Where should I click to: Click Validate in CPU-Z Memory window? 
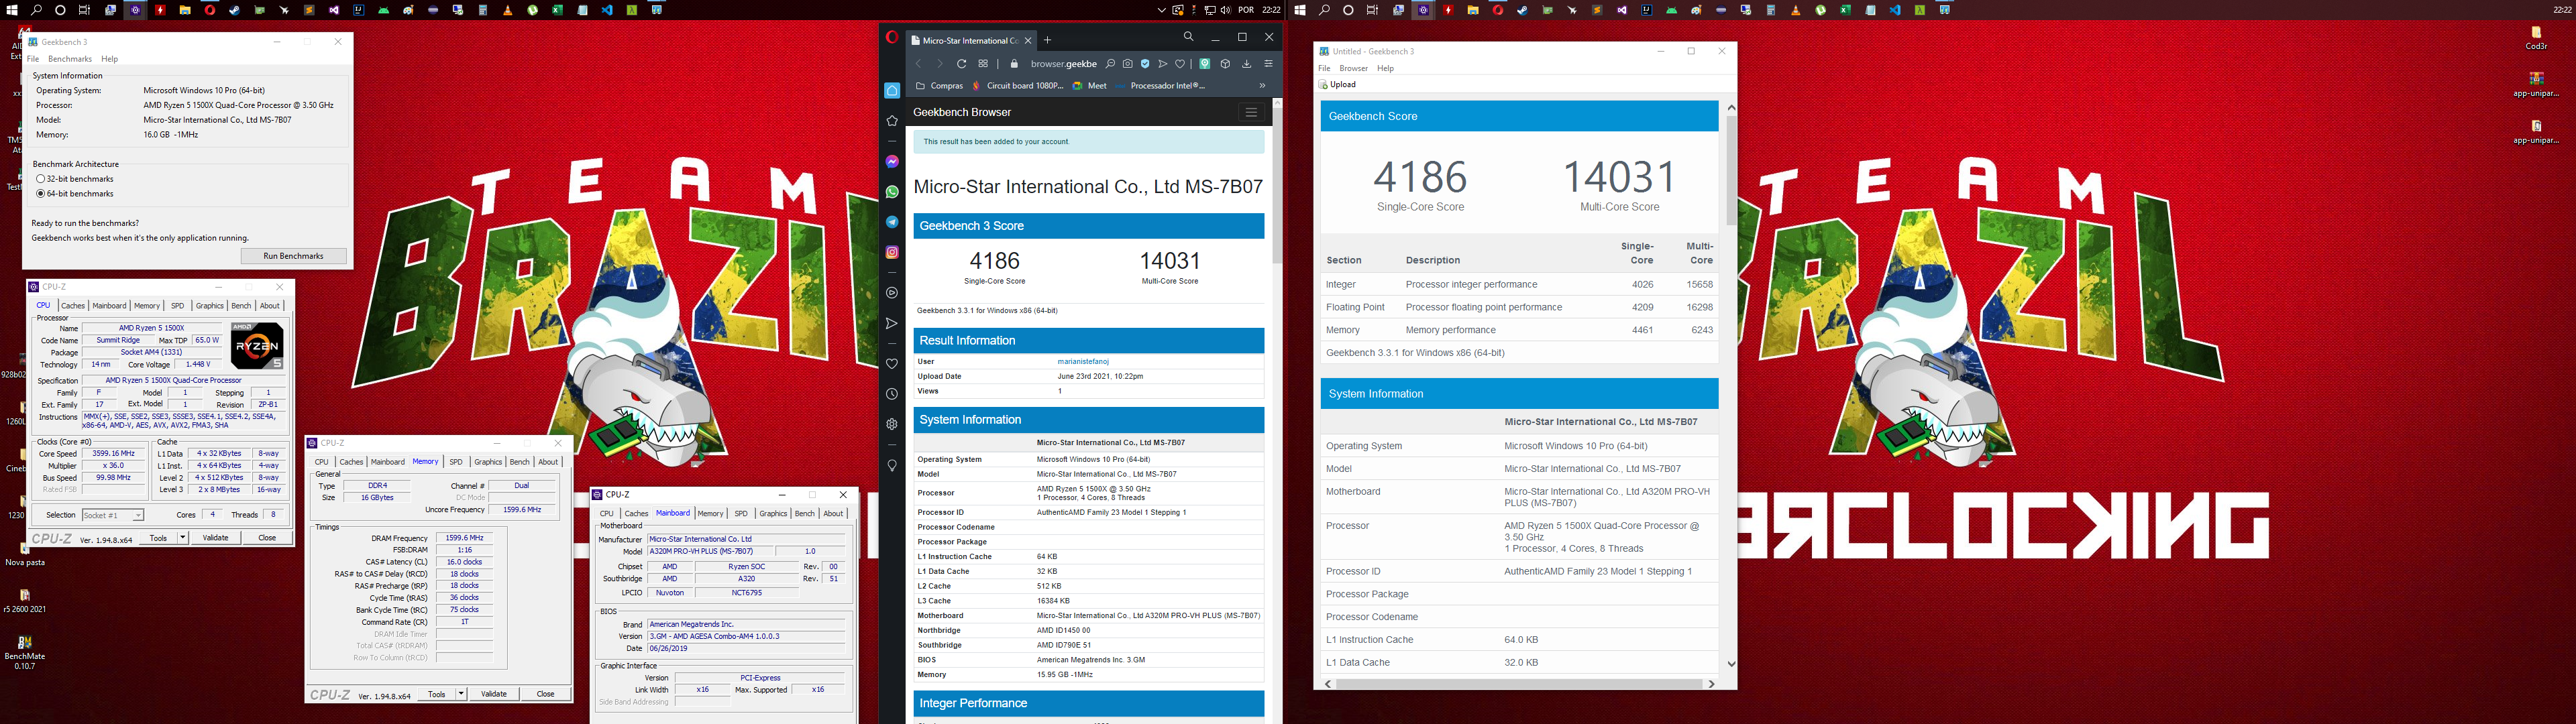point(494,694)
